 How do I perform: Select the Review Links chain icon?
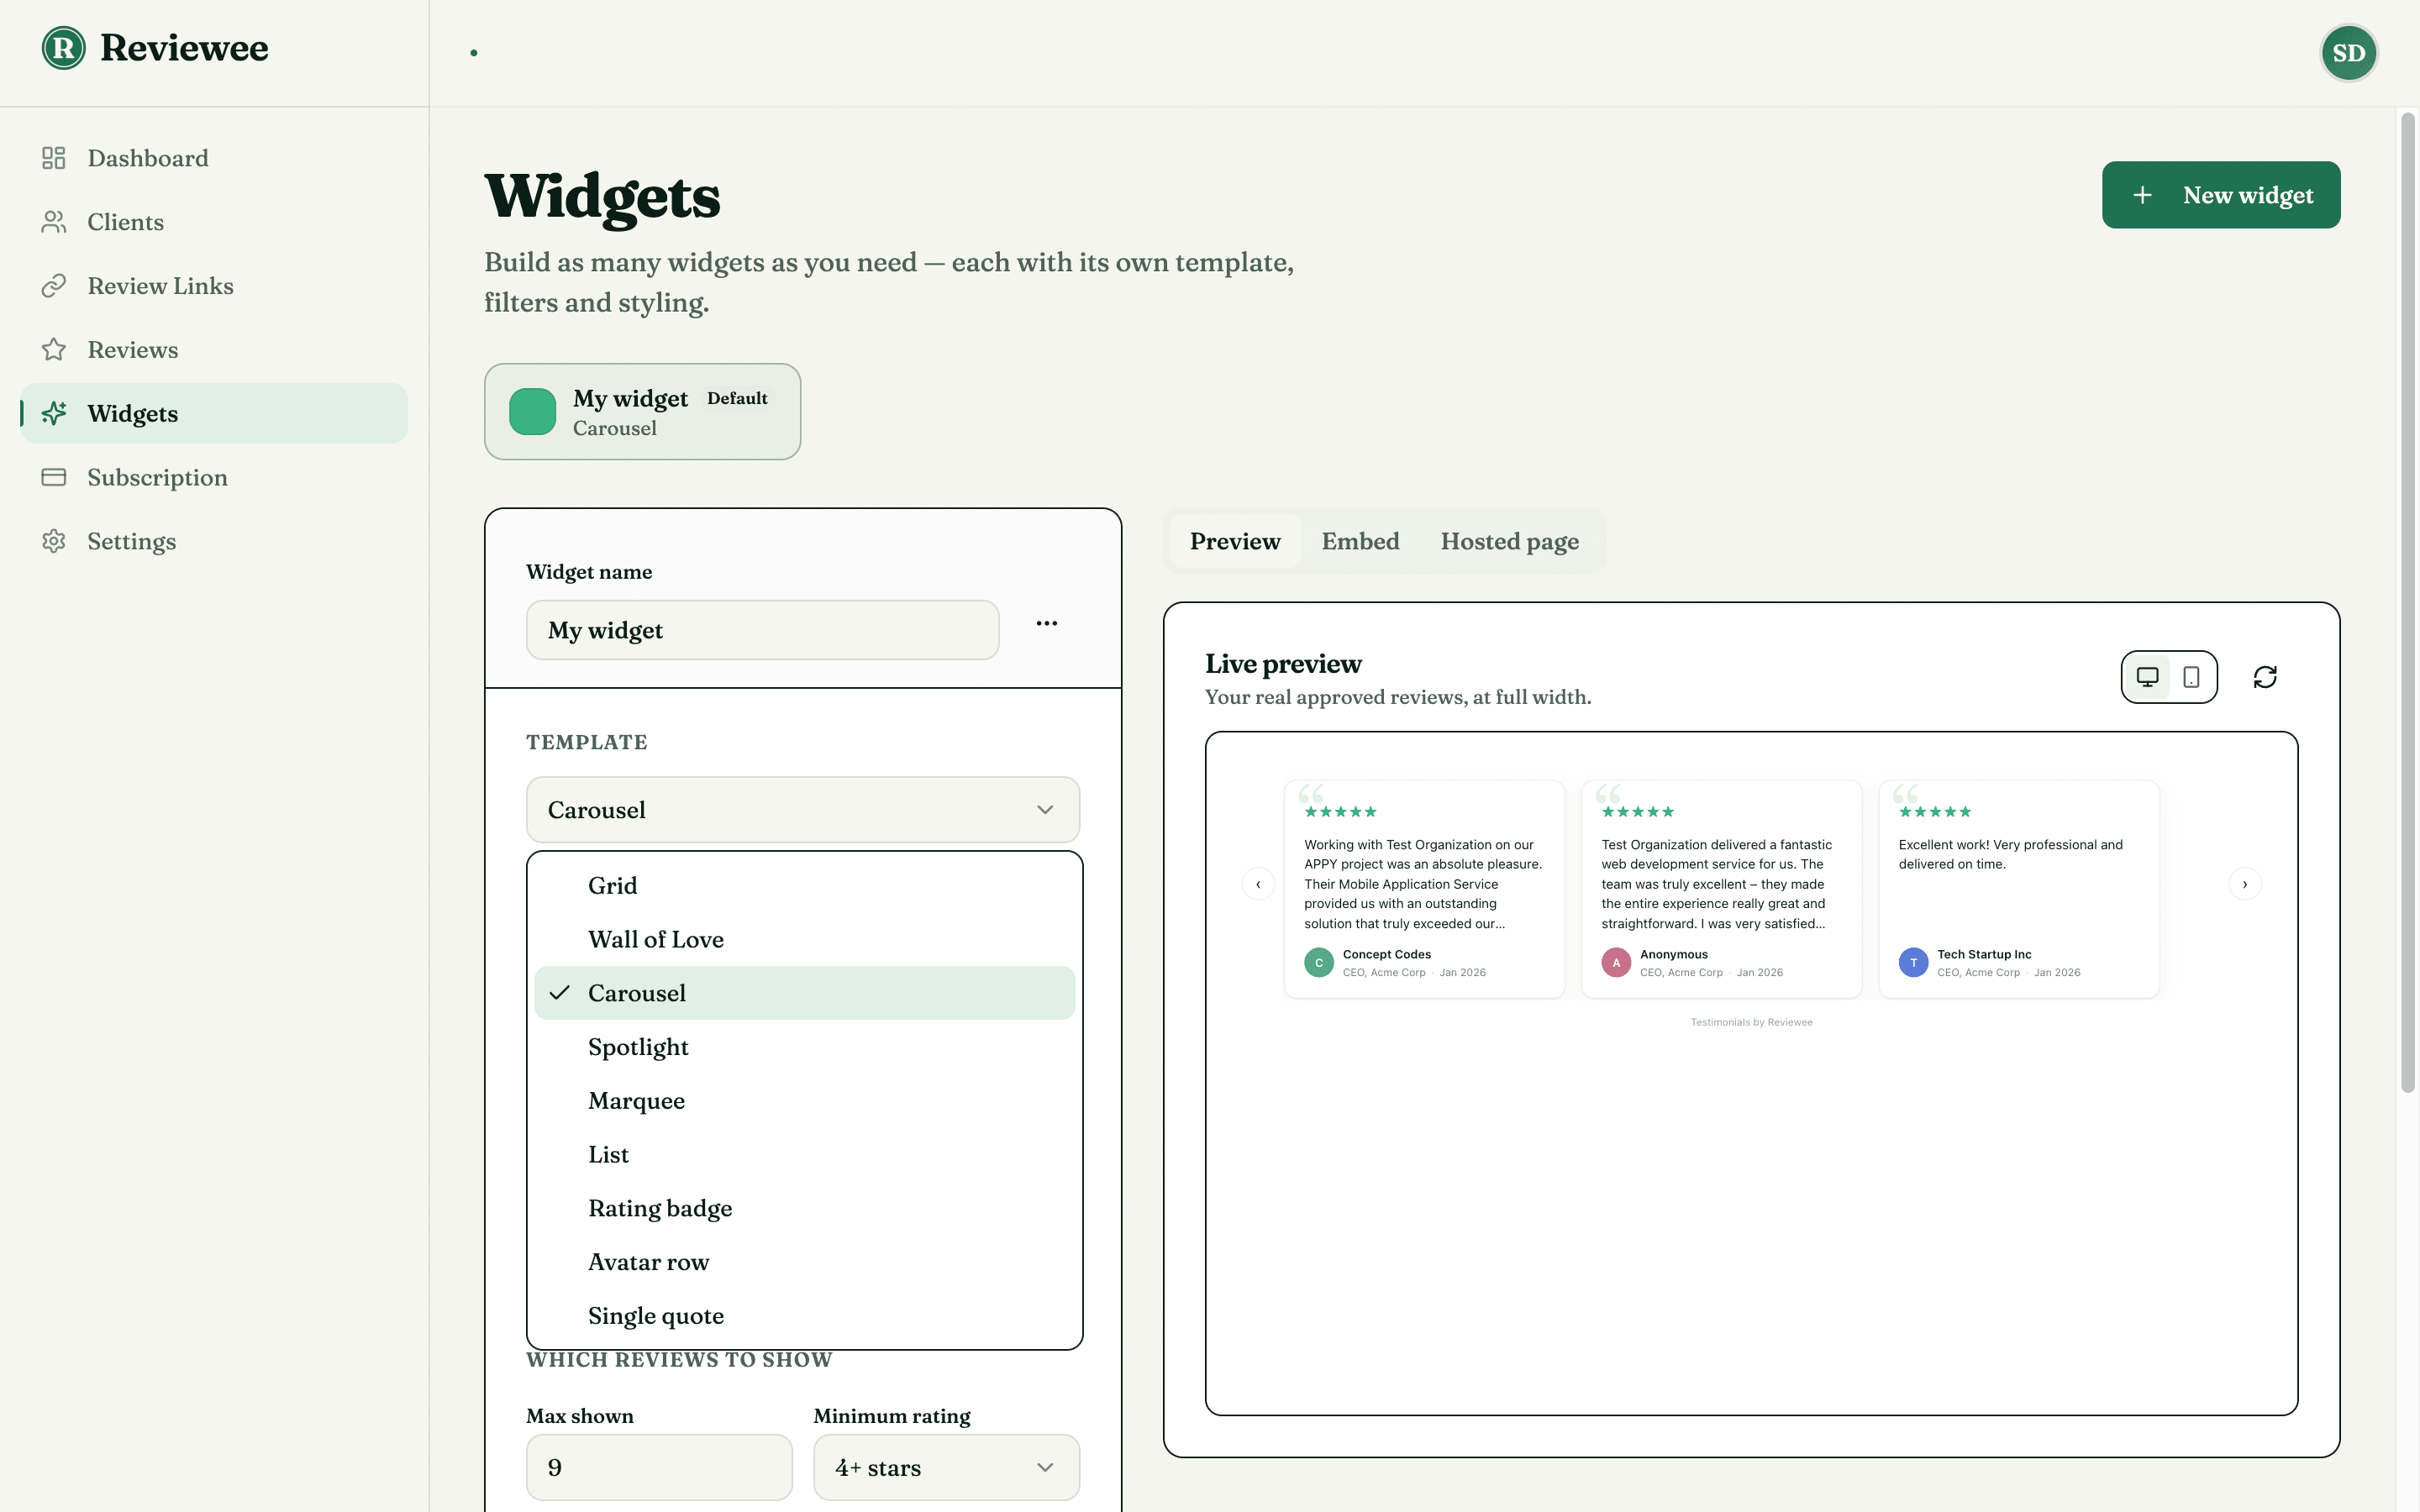coord(54,286)
